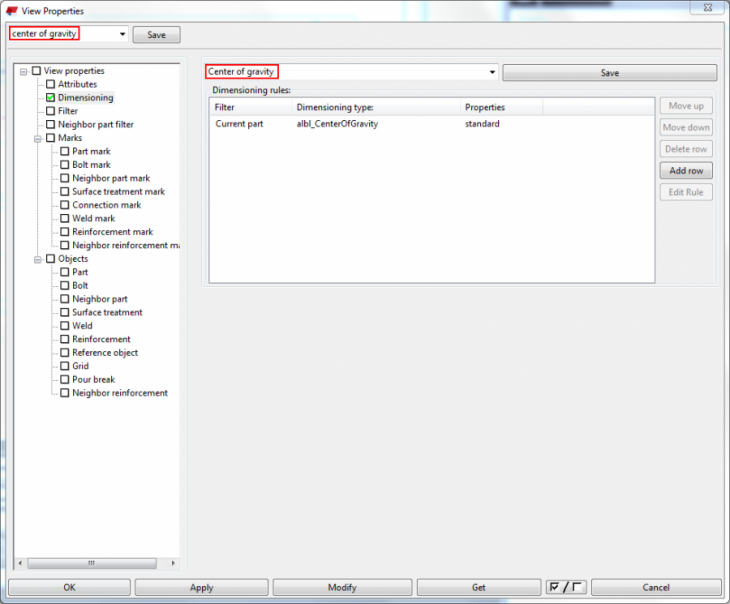
Task: Select the Dimensioning tree item
Action: [x=86, y=98]
